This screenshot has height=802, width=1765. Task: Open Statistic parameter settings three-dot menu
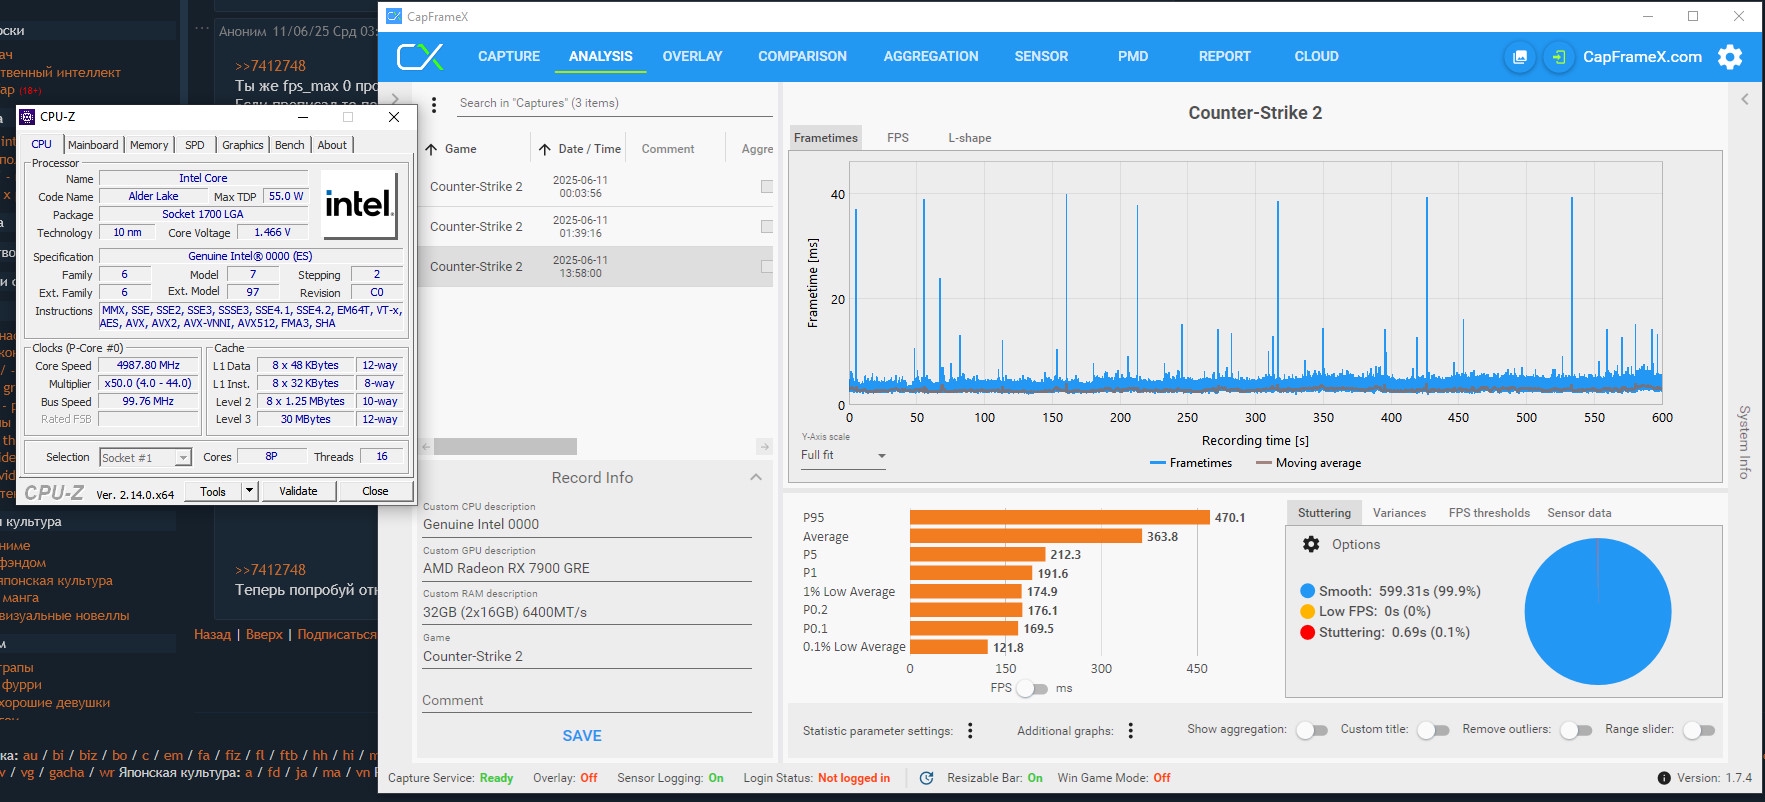pyautogui.click(x=970, y=731)
